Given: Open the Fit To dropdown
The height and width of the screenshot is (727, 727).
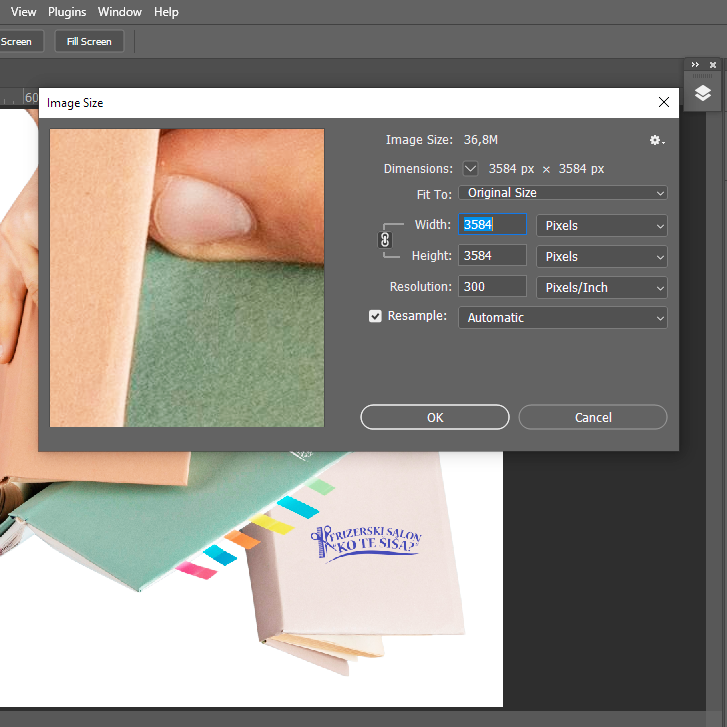Looking at the screenshot, I should [x=563, y=193].
